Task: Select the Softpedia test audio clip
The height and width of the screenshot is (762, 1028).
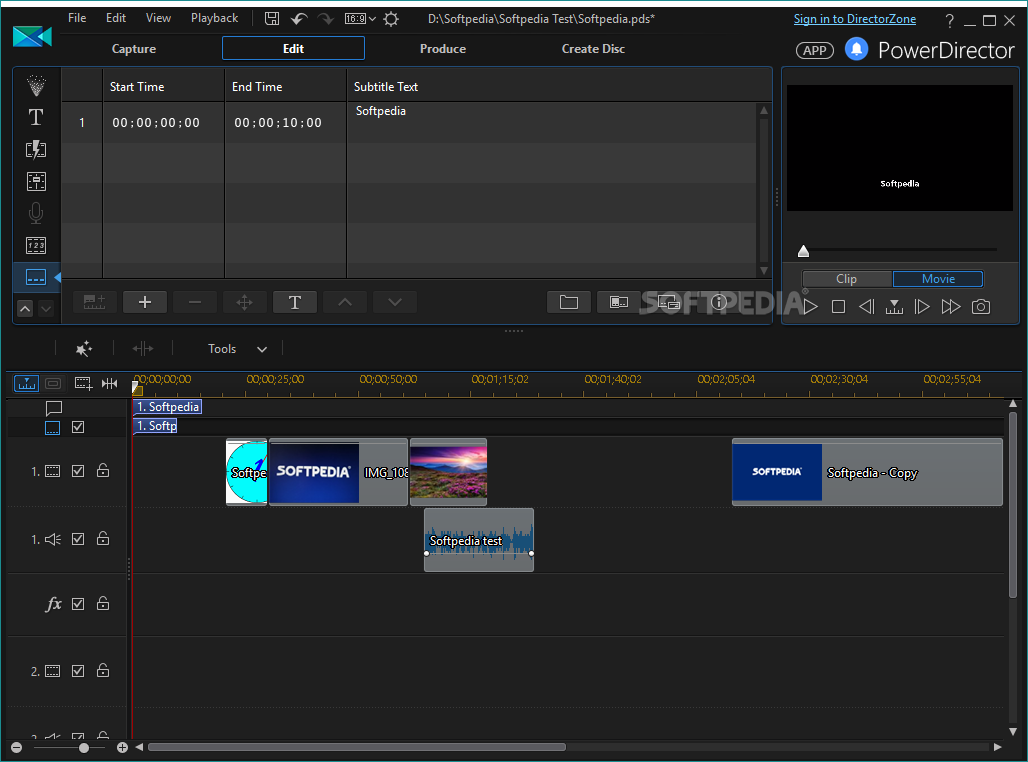Action: [x=479, y=540]
